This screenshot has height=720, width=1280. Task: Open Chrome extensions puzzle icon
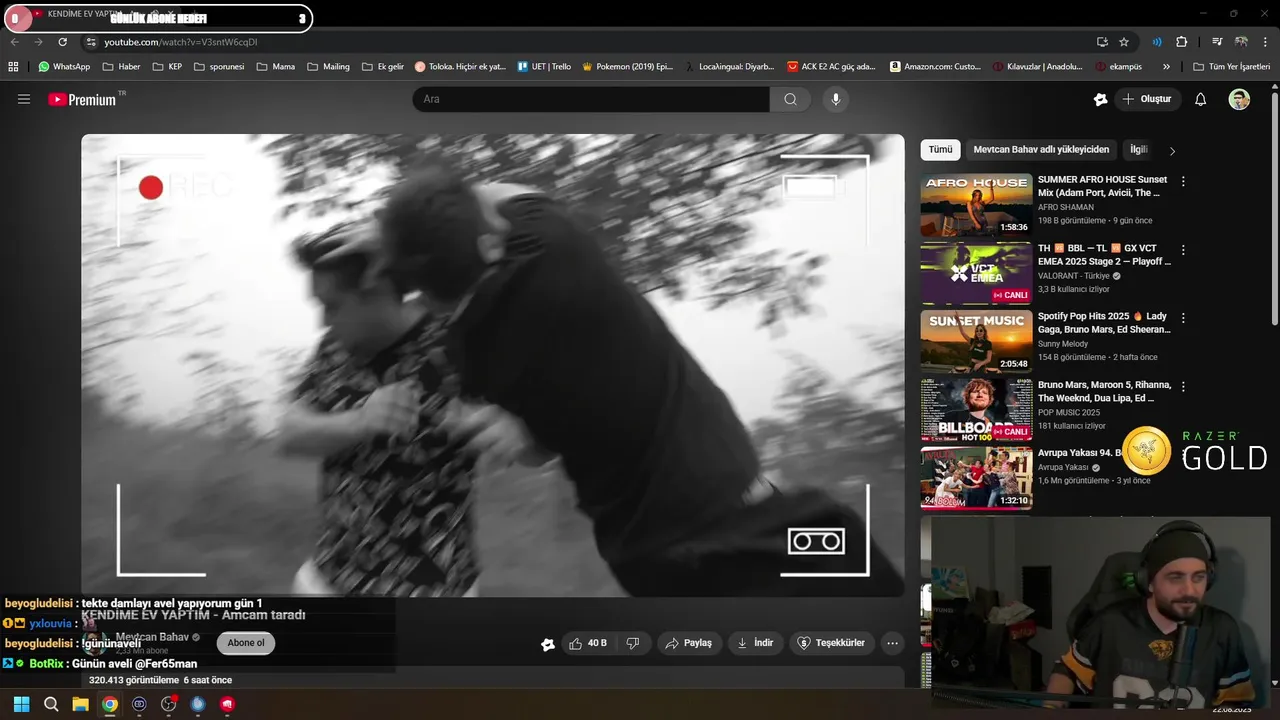[x=1181, y=42]
